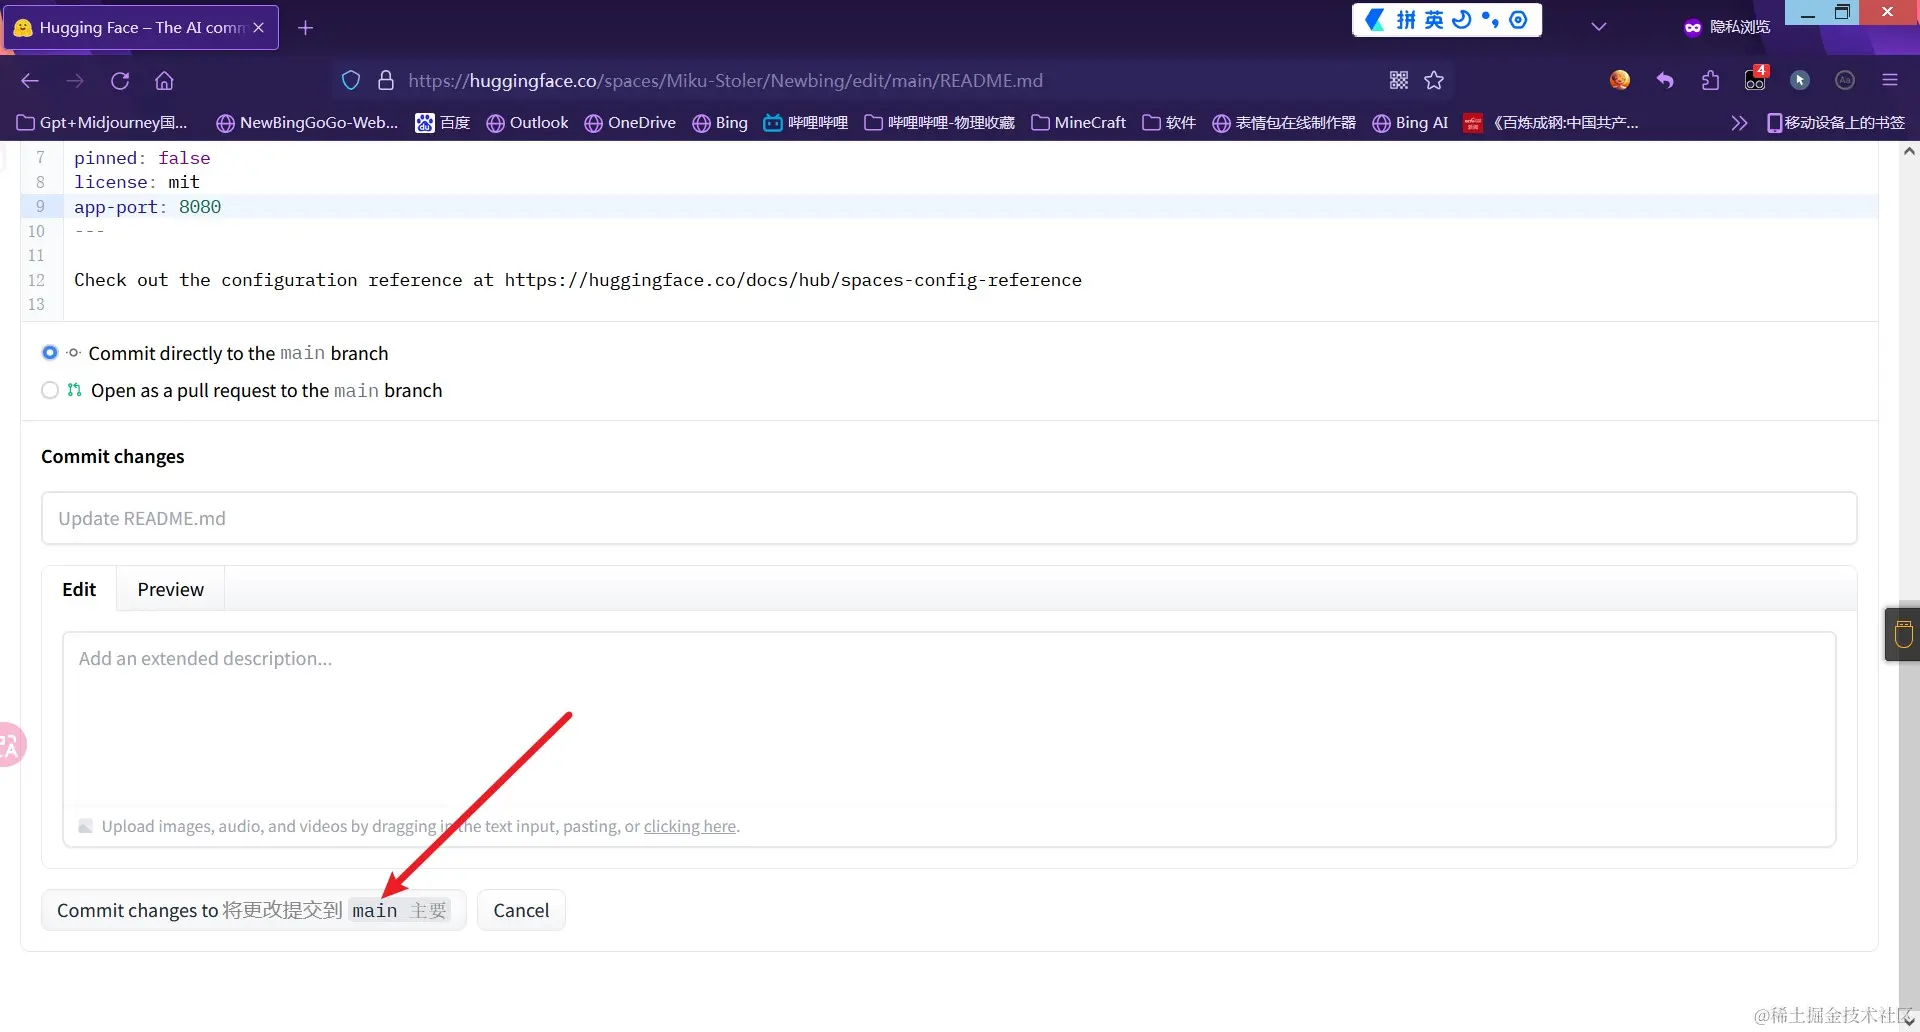This screenshot has width=1920, height=1032.
Task: Click the configuration reference line in editor
Action: 578,280
